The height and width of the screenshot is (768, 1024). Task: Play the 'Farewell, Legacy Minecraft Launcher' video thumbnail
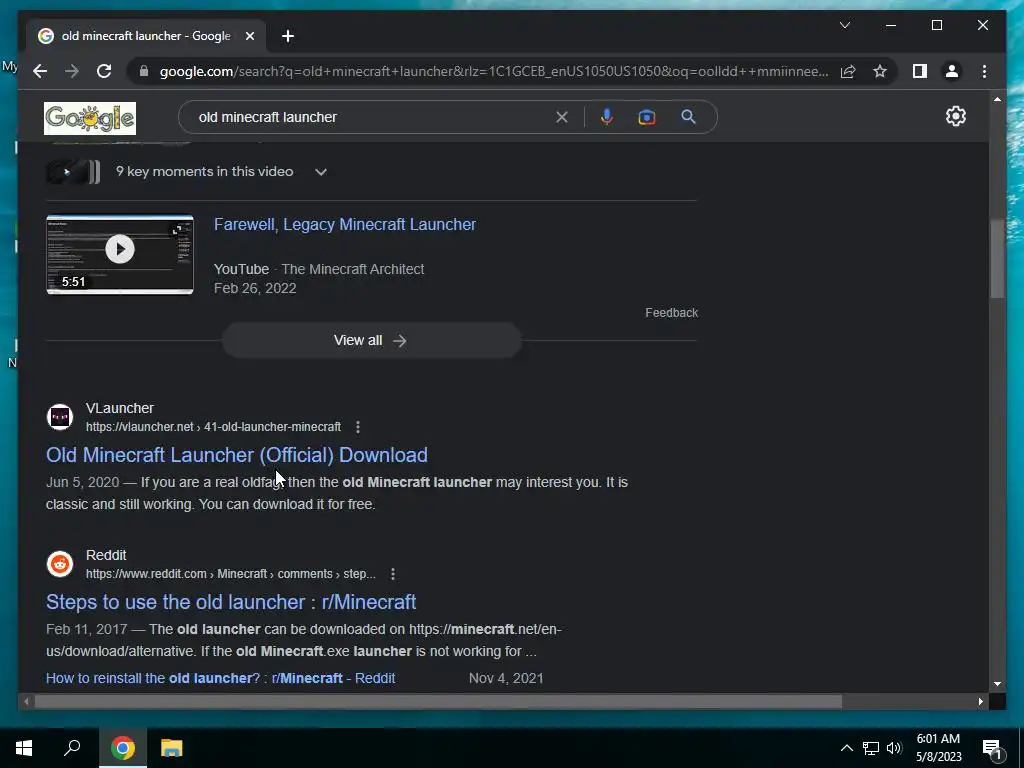(x=120, y=255)
